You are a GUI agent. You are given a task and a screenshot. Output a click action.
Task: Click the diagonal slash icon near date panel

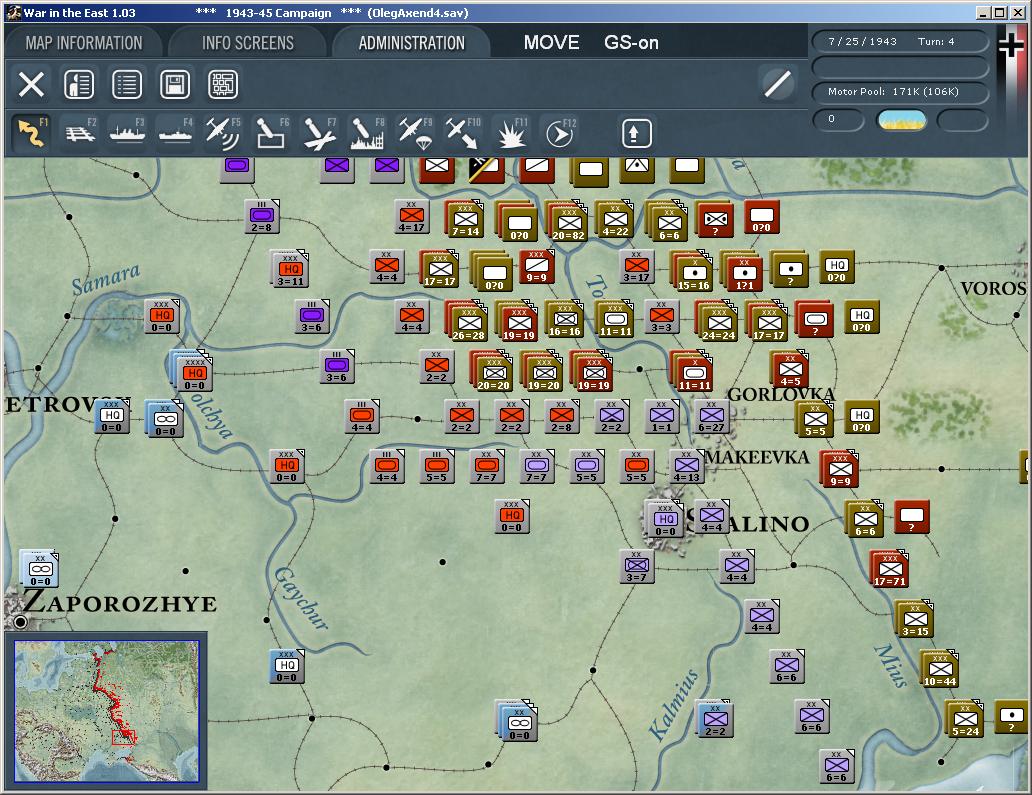[778, 84]
